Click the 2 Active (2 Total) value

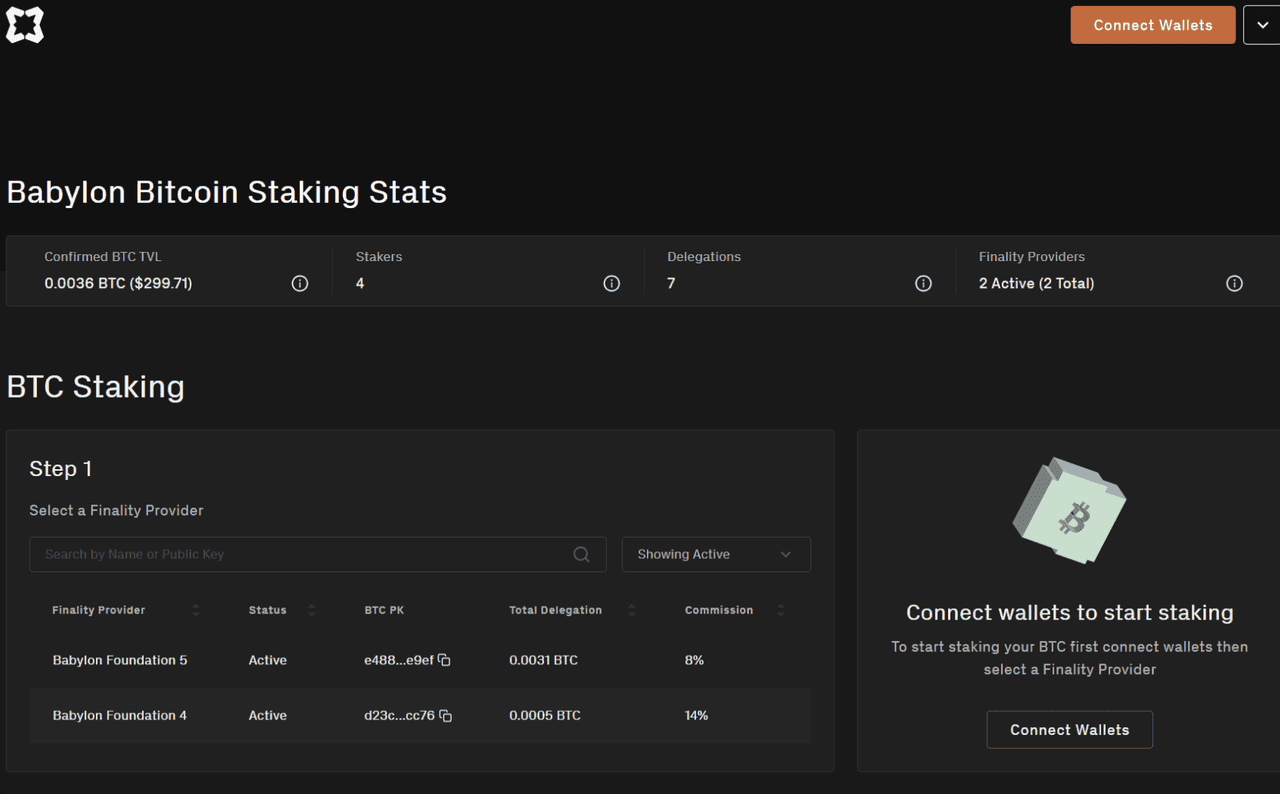(x=1036, y=284)
